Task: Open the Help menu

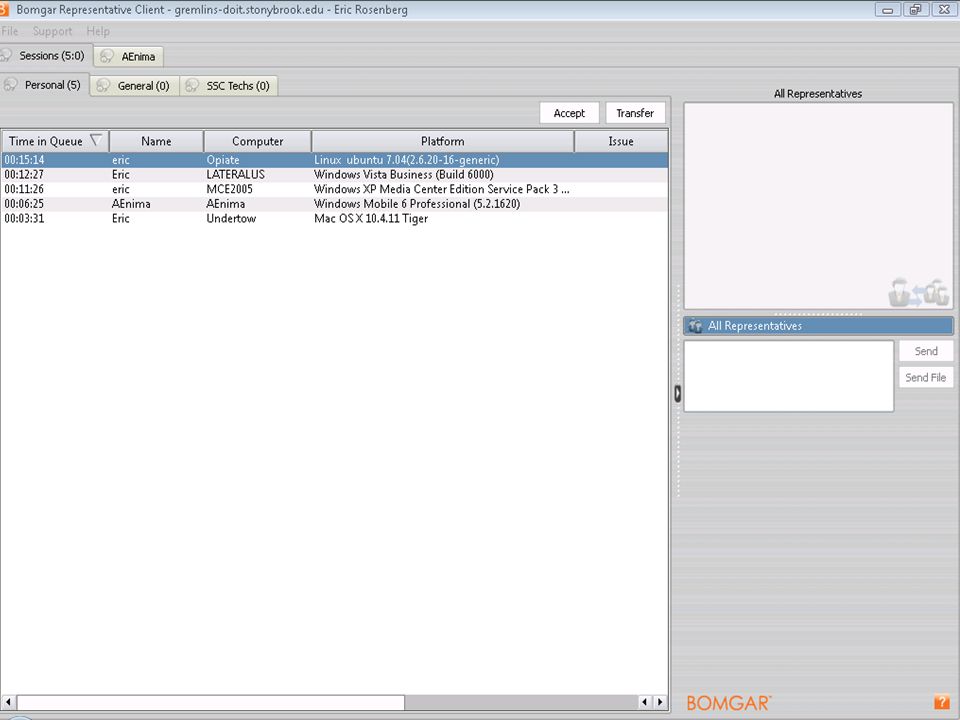Action: [x=98, y=31]
